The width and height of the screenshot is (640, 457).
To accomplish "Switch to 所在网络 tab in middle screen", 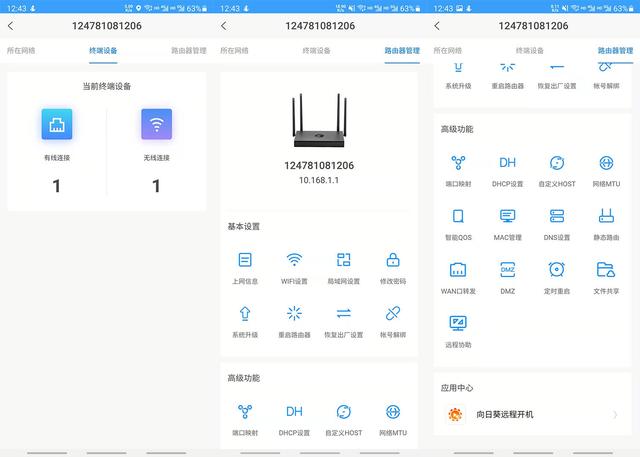I will pos(234,51).
